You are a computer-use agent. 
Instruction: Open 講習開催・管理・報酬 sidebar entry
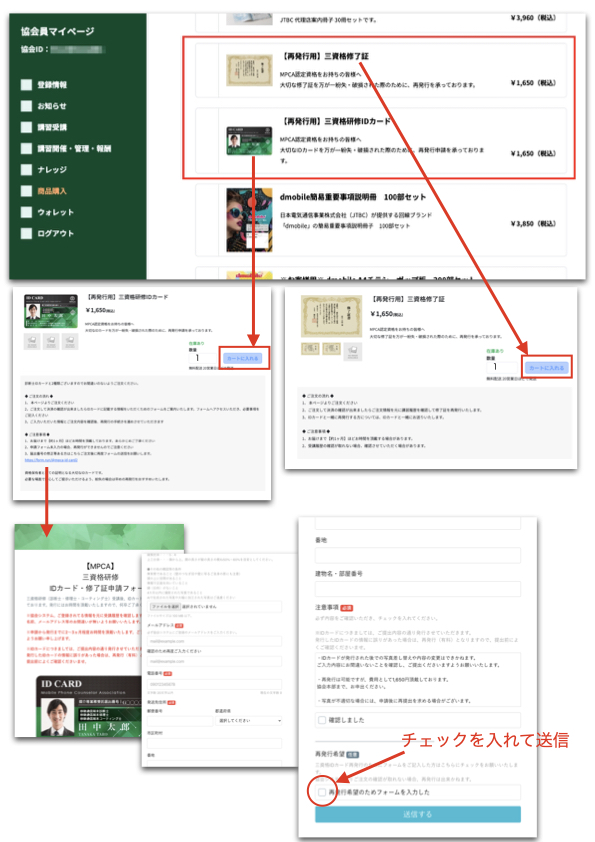tap(74, 148)
